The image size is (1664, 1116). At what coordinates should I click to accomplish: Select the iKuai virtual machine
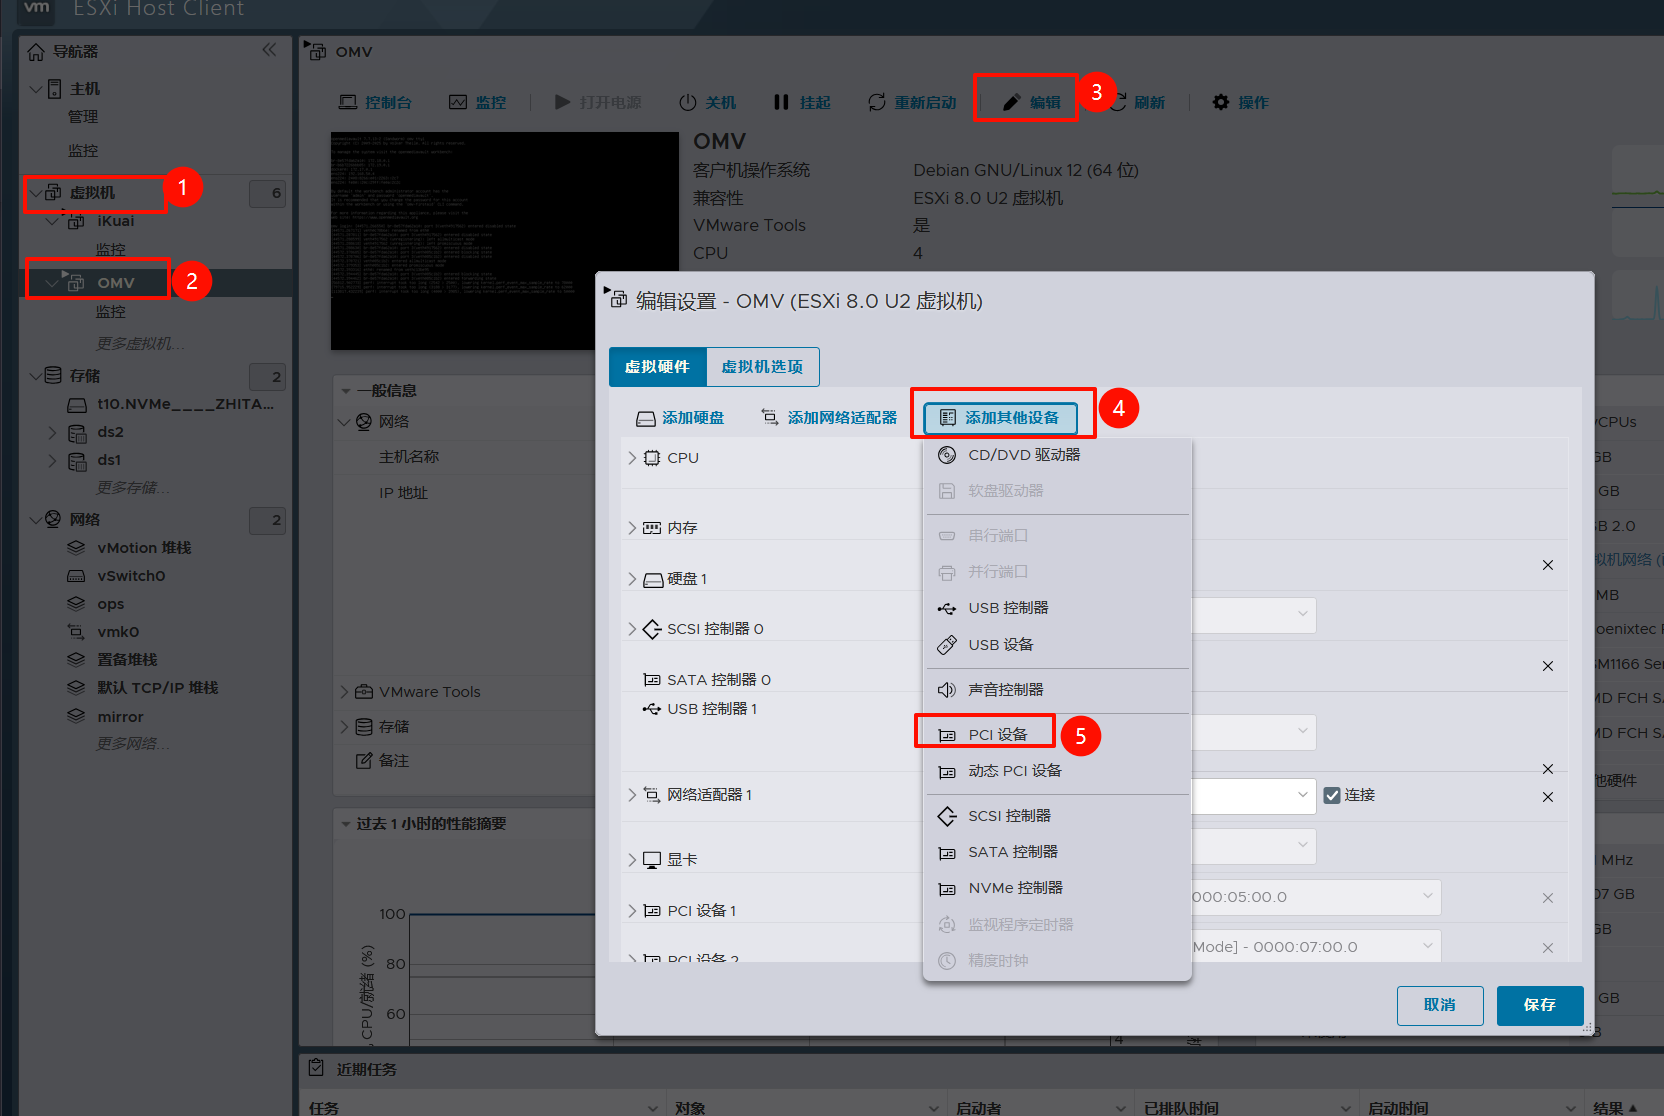click(116, 221)
